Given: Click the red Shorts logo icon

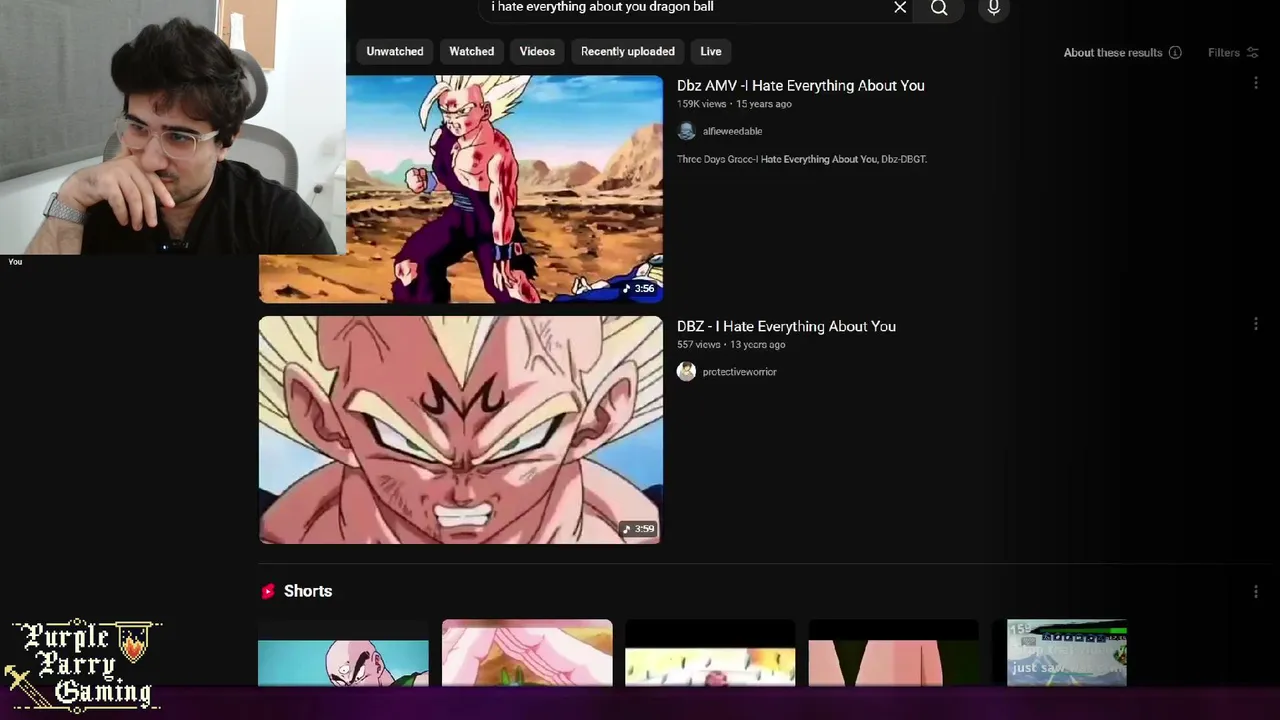Looking at the screenshot, I should (x=268, y=592).
